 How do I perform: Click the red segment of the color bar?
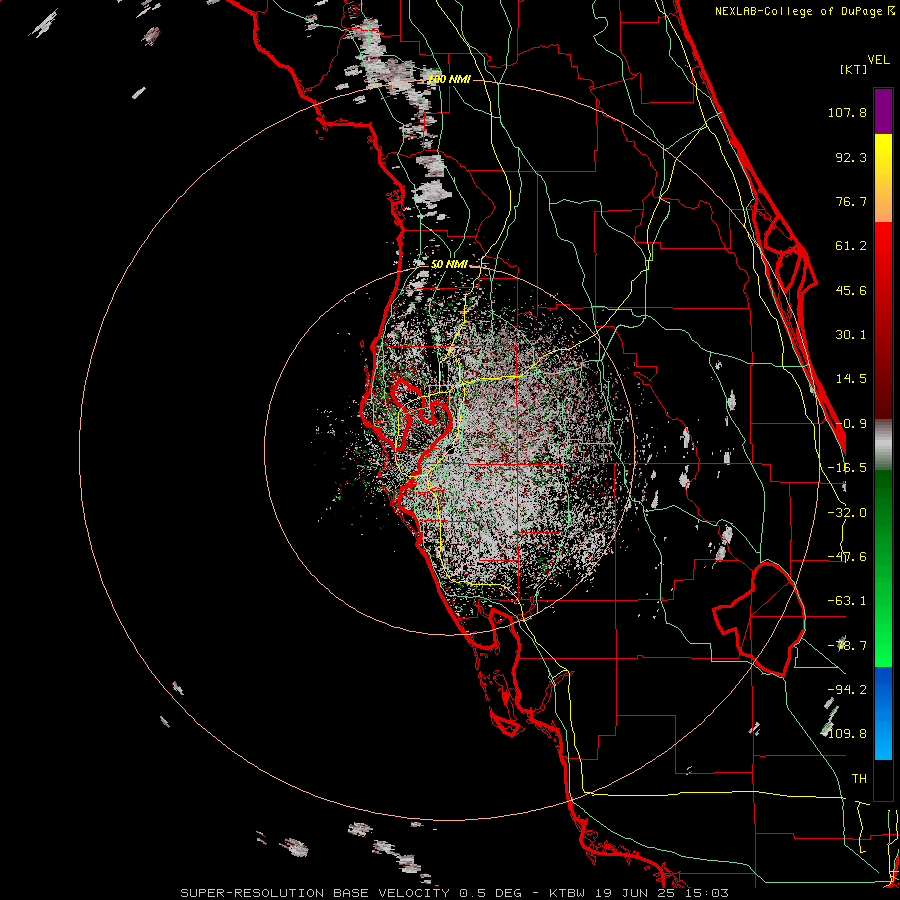(x=883, y=320)
